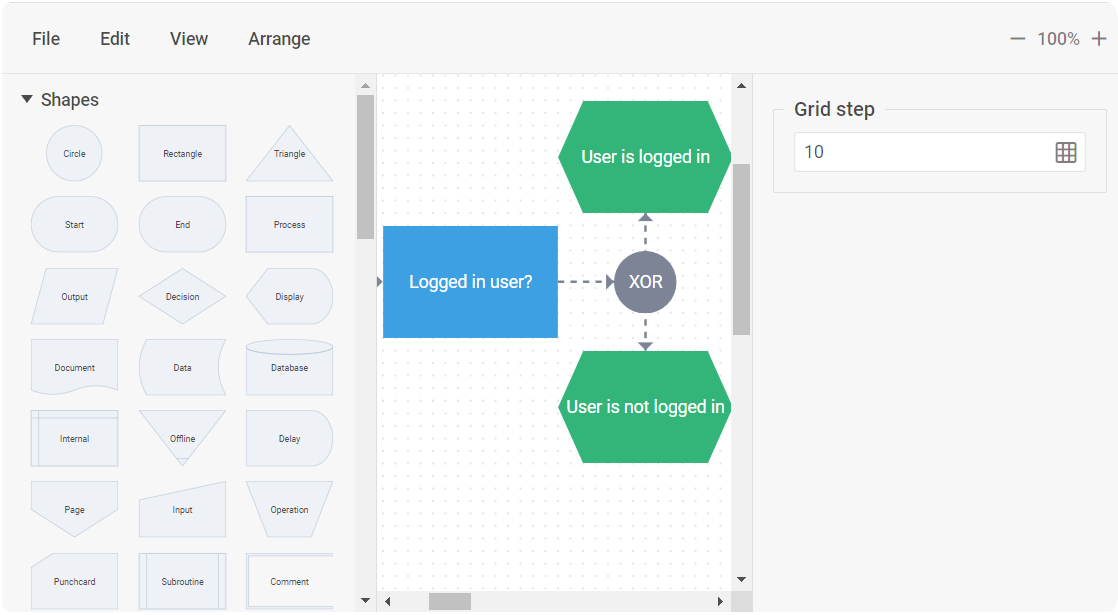Click the Grid step input field
The height and width of the screenshot is (615, 1118).
click(x=940, y=152)
